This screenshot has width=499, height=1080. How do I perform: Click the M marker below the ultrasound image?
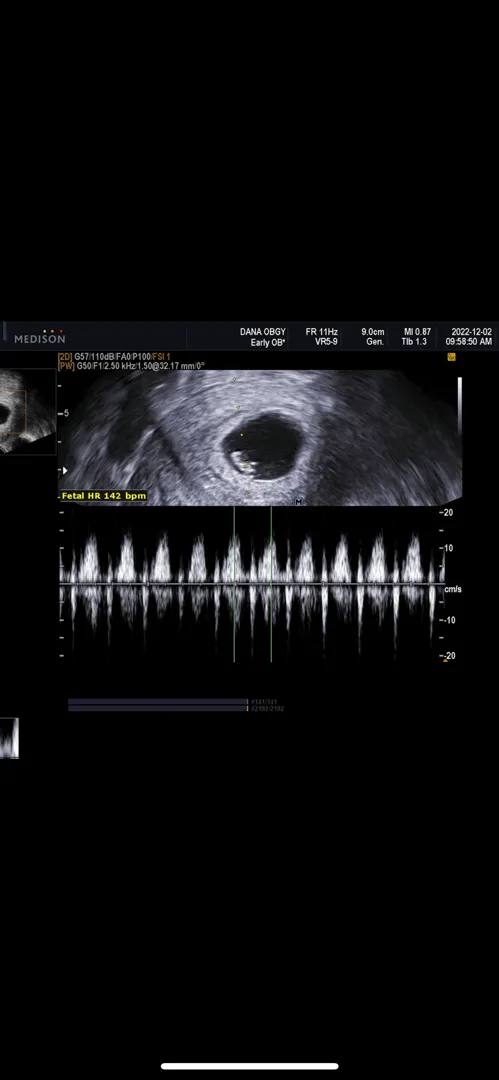pos(298,502)
